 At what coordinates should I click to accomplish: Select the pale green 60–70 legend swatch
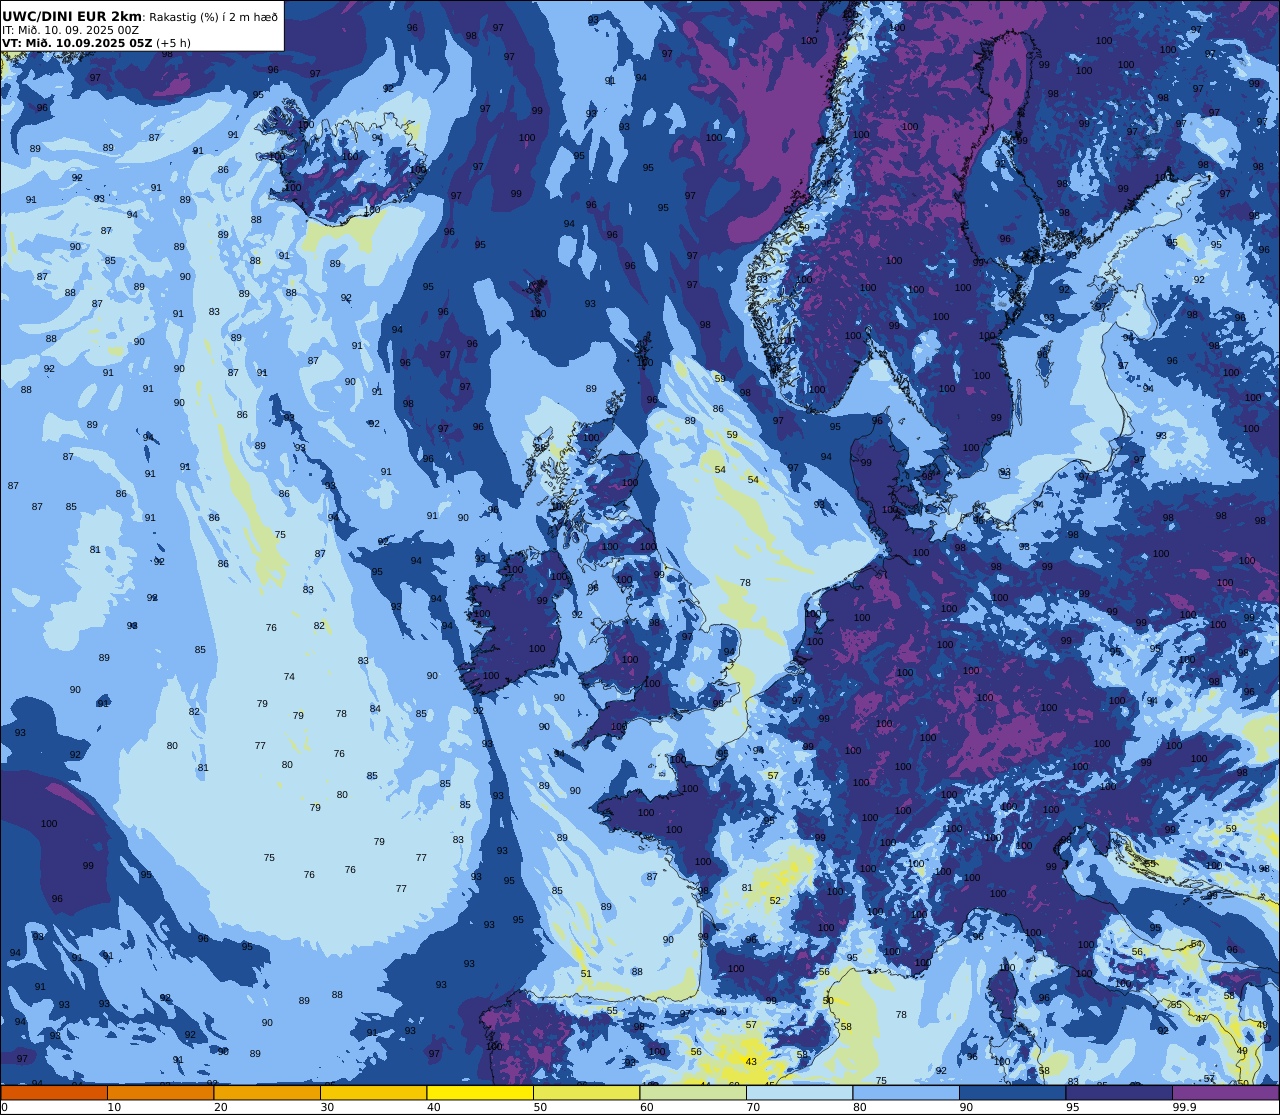coord(693,1092)
